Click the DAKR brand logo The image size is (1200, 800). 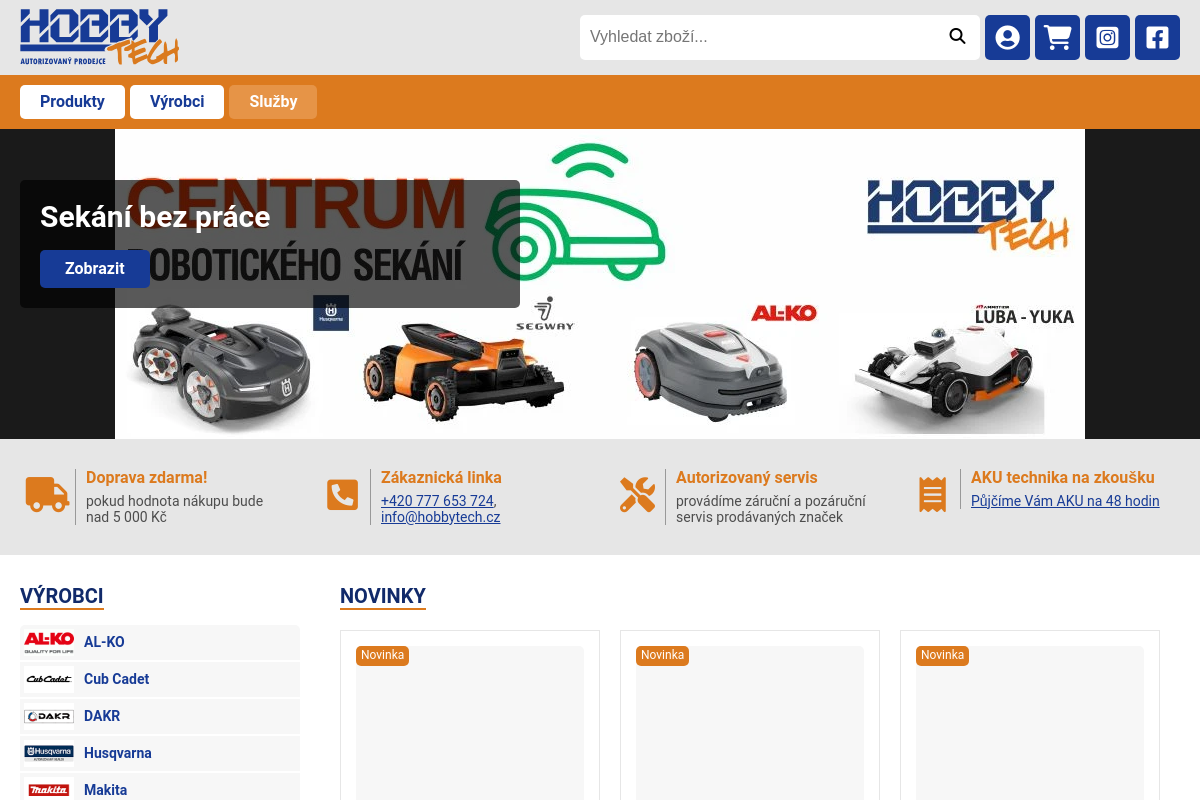coord(49,716)
